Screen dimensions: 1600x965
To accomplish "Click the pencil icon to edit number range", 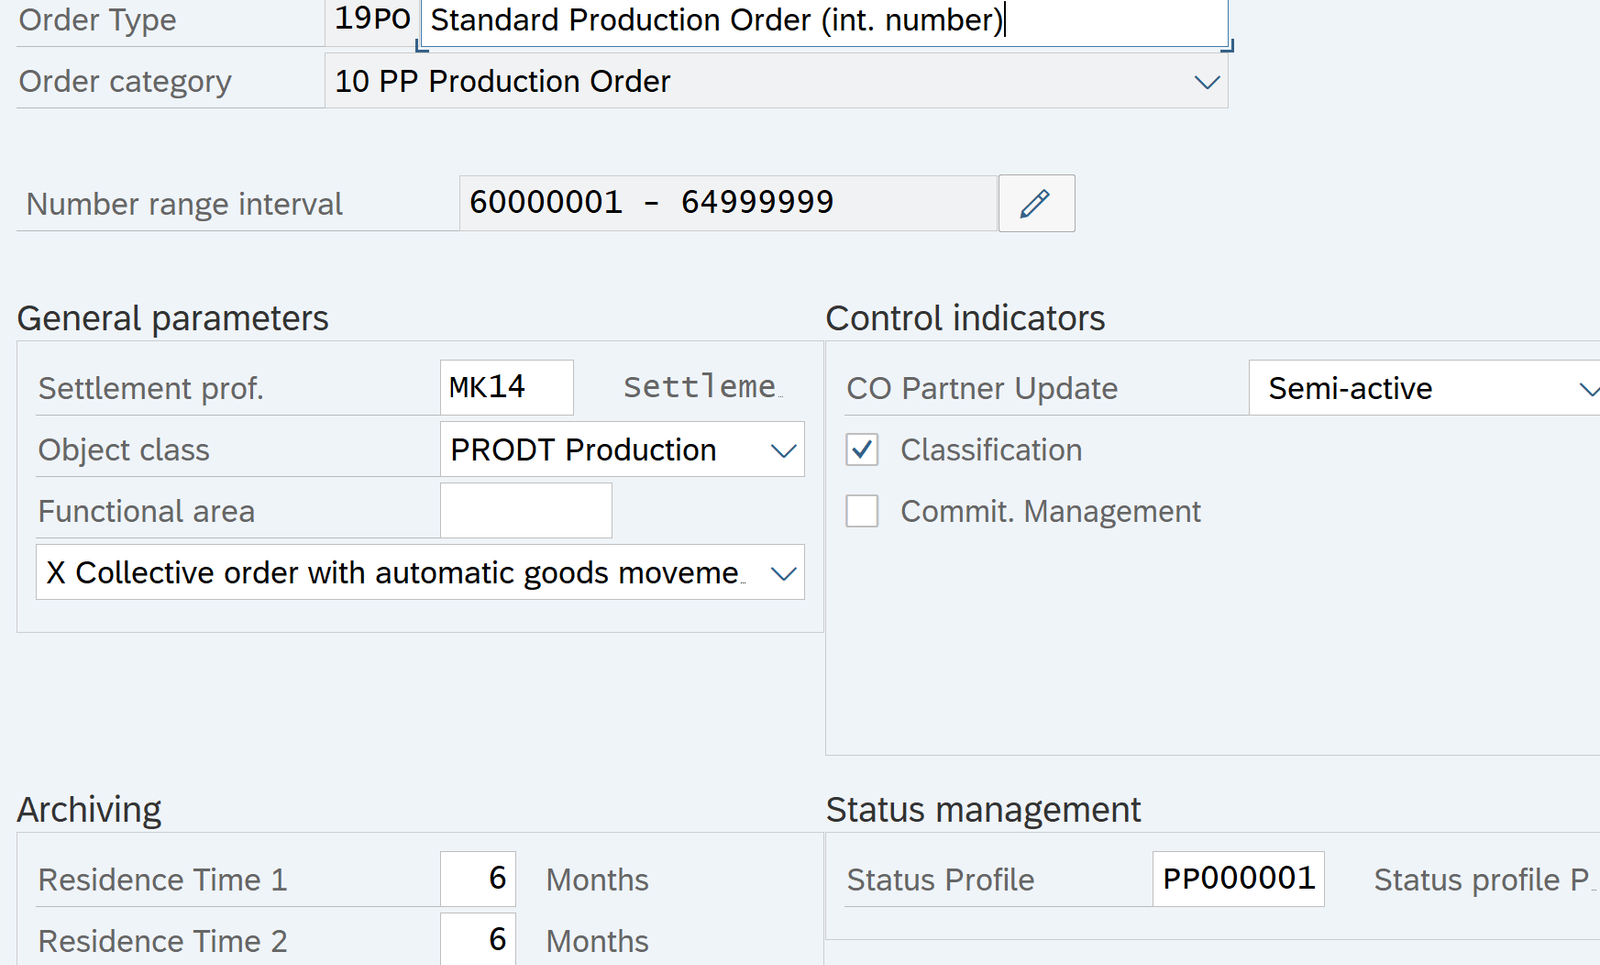I will (1036, 204).
